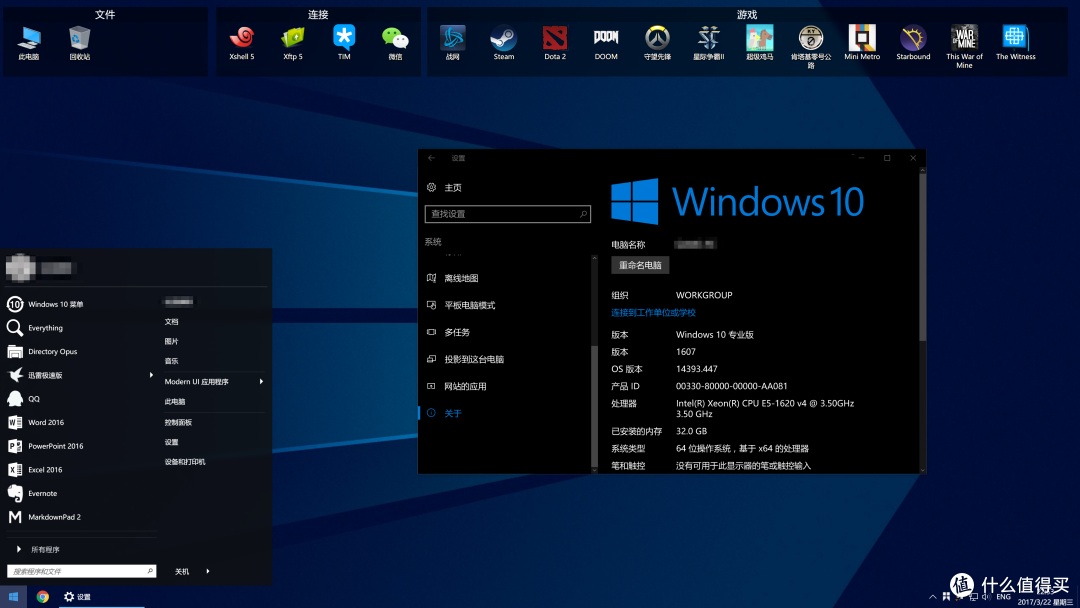Open Chrome from the taskbar
Image resolution: width=1080 pixels, height=608 pixels.
pyautogui.click(x=43, y=597)
